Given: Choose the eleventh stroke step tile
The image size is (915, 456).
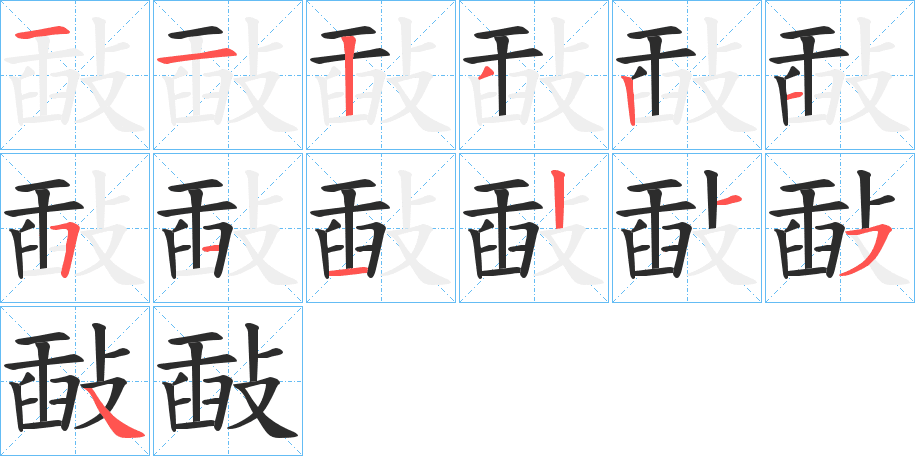Looking at the screenshot, I should (687, 228).
